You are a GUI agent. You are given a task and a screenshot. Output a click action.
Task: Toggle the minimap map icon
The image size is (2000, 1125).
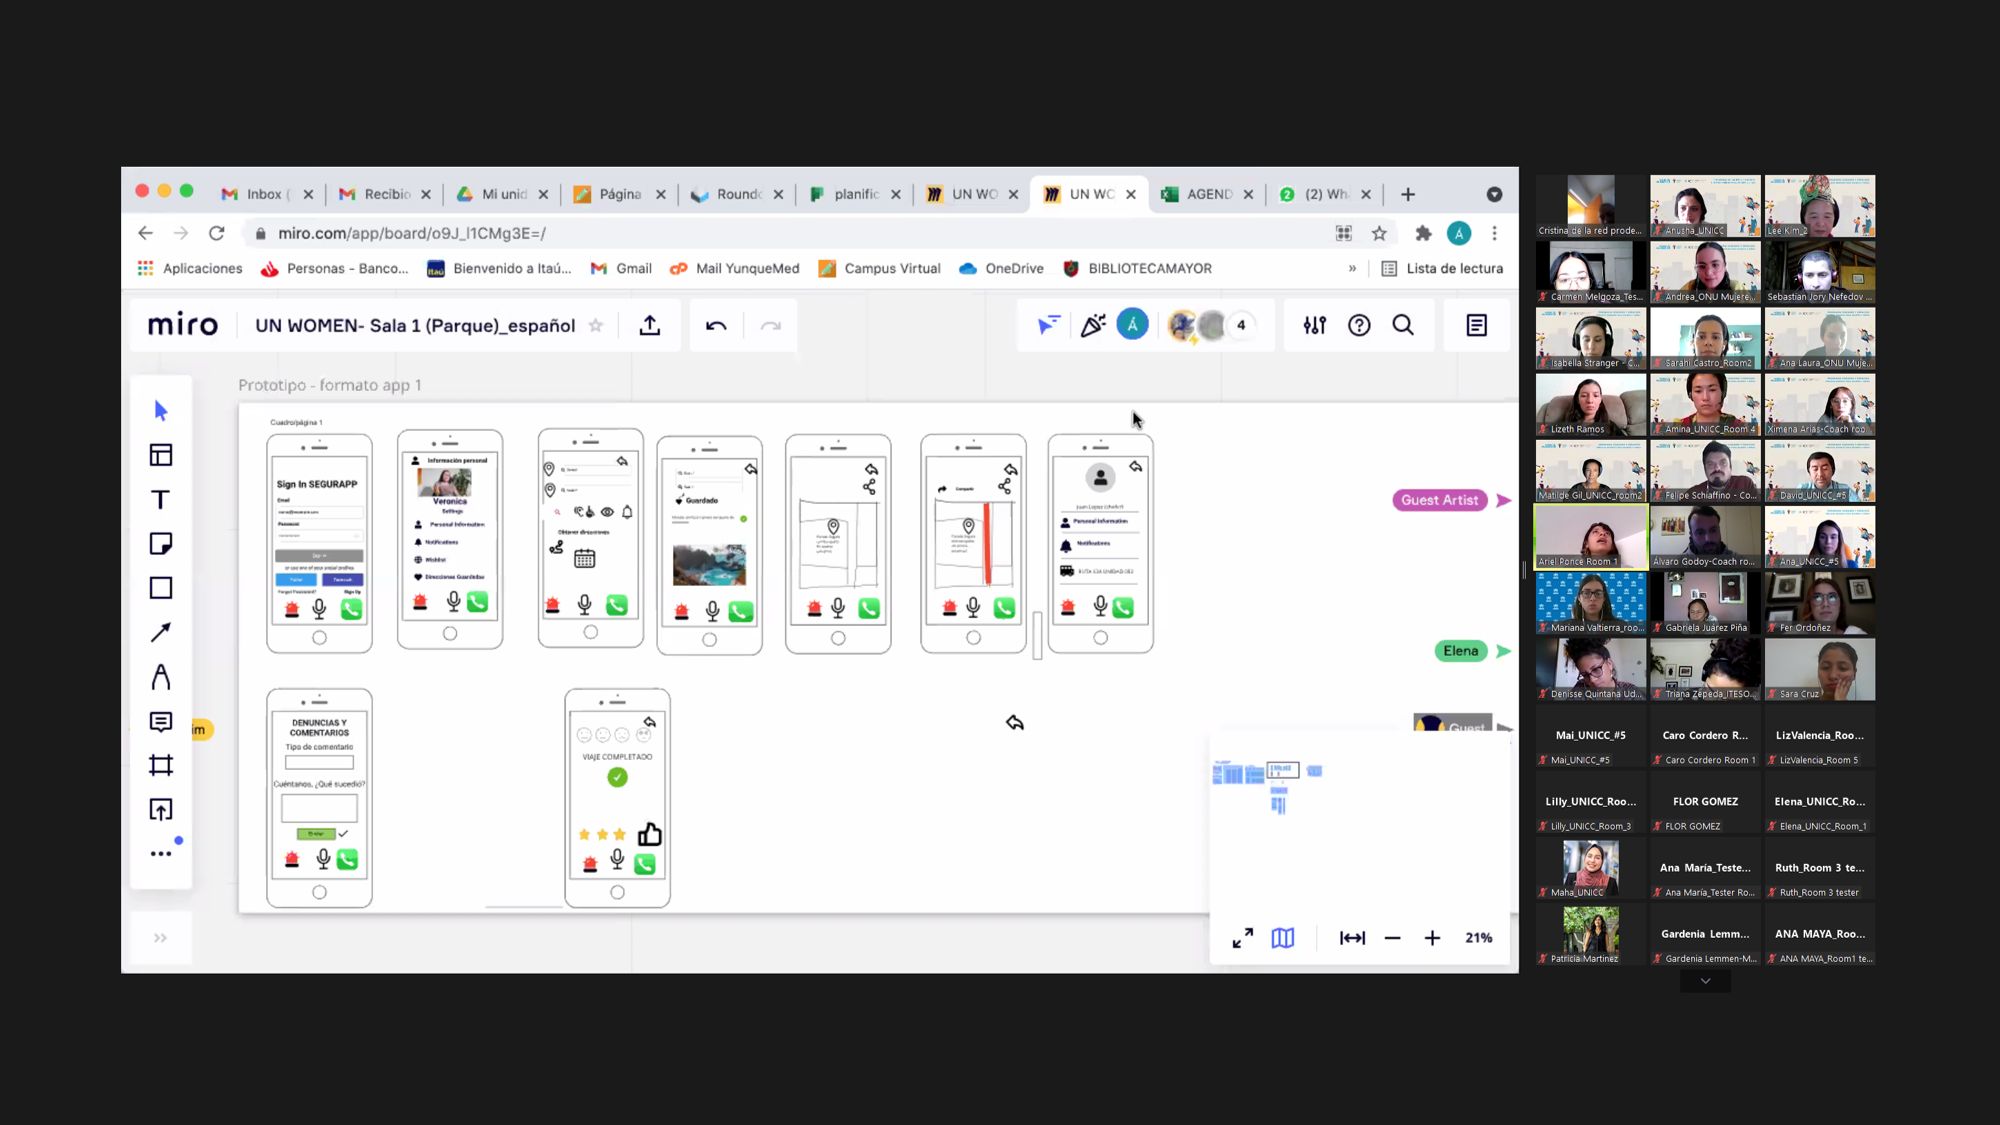(x=1283, y=938)
